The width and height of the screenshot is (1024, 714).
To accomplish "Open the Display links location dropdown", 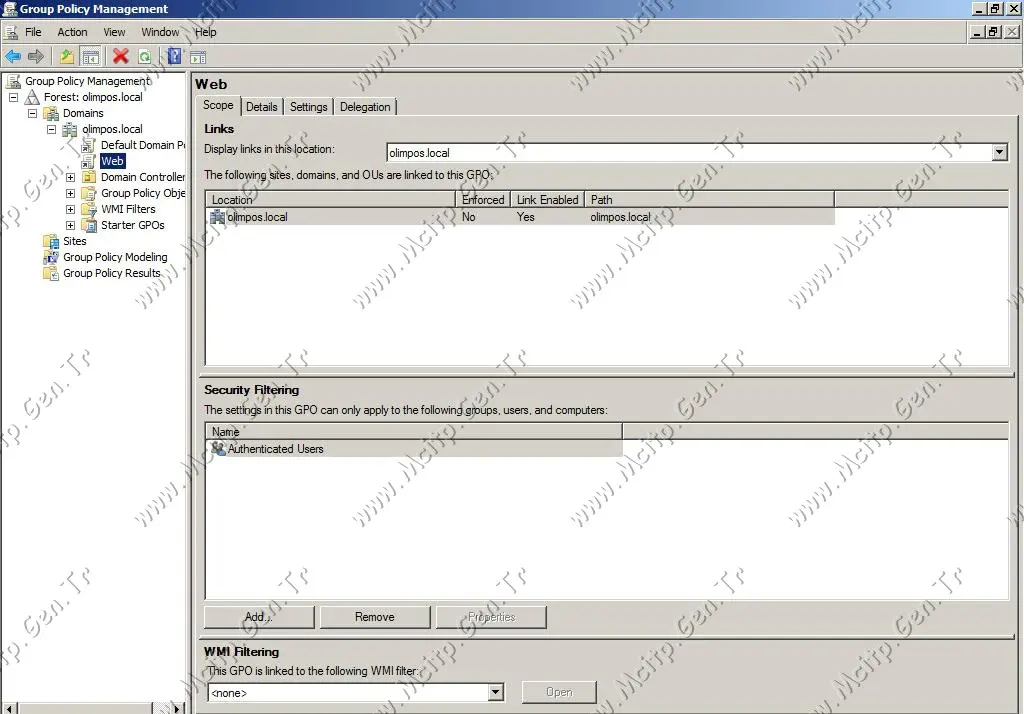I will tap(999, 152).
